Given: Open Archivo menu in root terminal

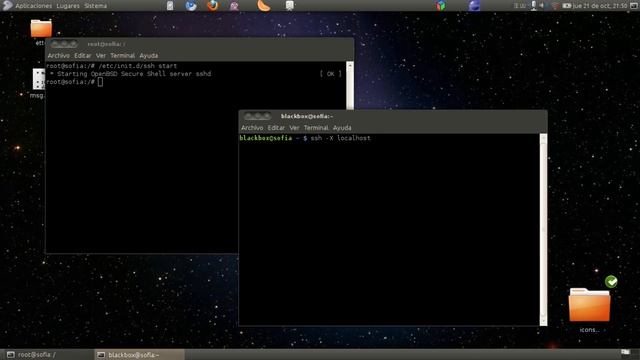Looking at the screenshot, I should pos(58,56).
